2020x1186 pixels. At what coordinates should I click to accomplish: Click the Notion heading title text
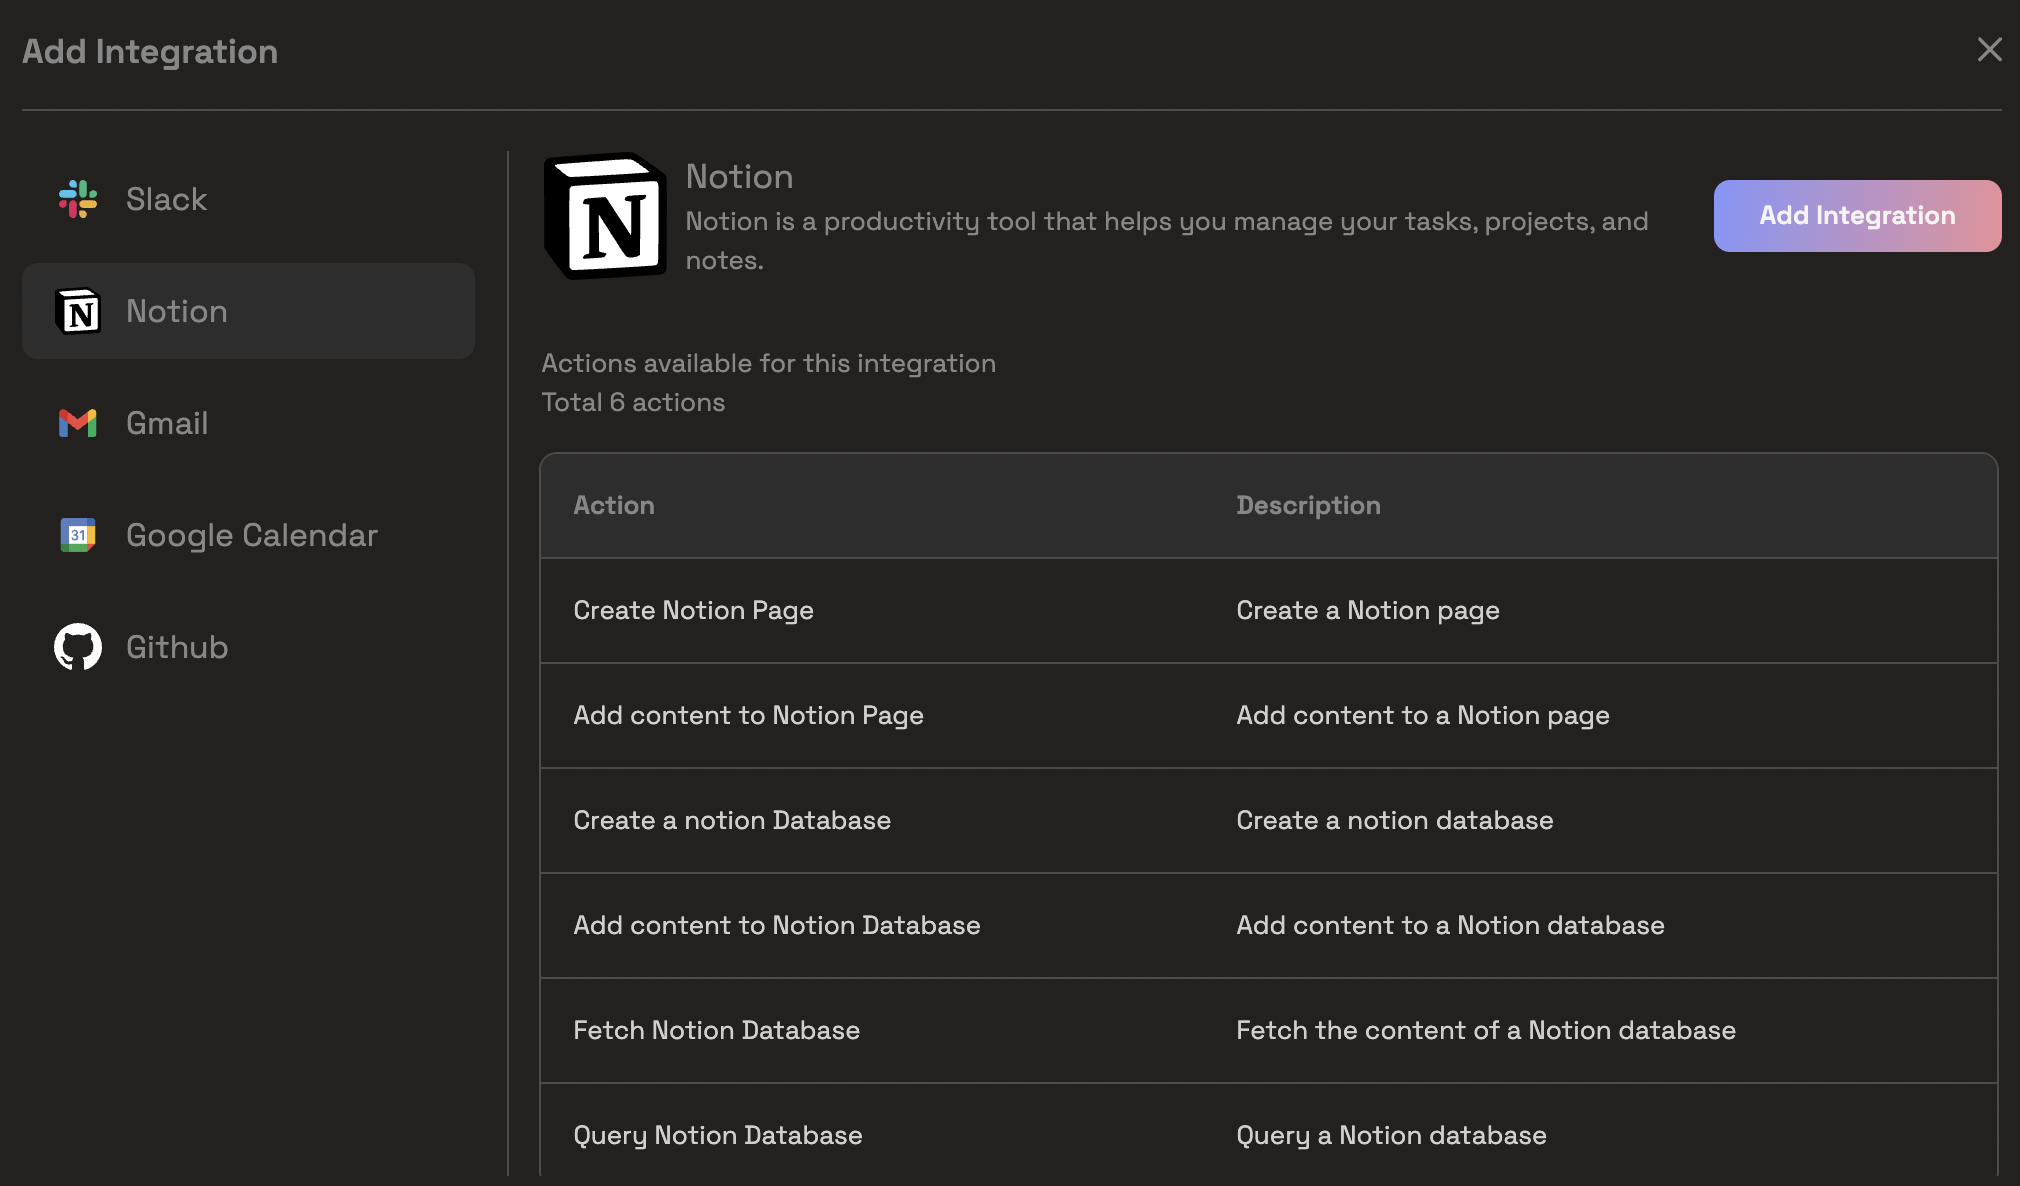[739, 177]
